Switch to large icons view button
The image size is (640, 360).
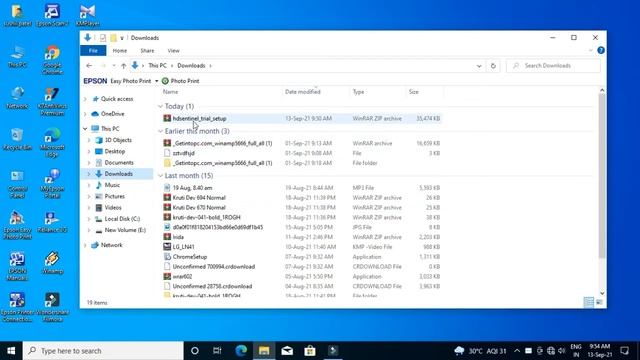click(x=599, y=302)
